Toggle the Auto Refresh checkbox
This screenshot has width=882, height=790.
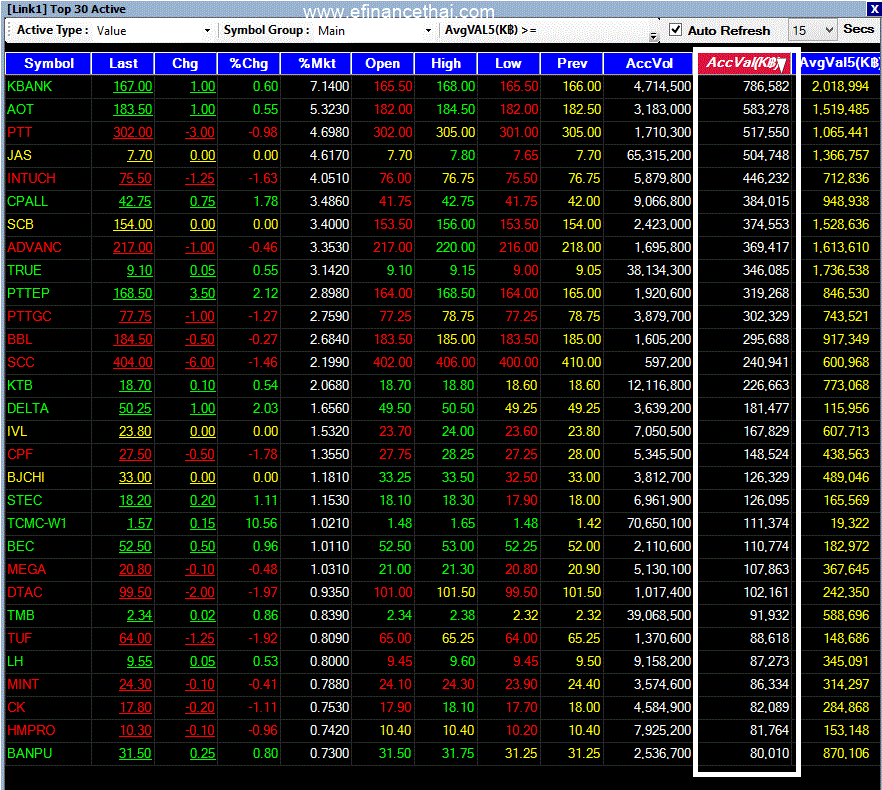676,30
